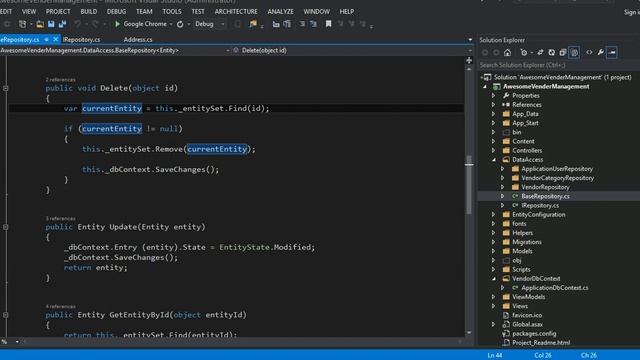Screen dimensions: 640x360
Task: Close the BaseRepository.cs tab
Action: [x=56, y=39]
